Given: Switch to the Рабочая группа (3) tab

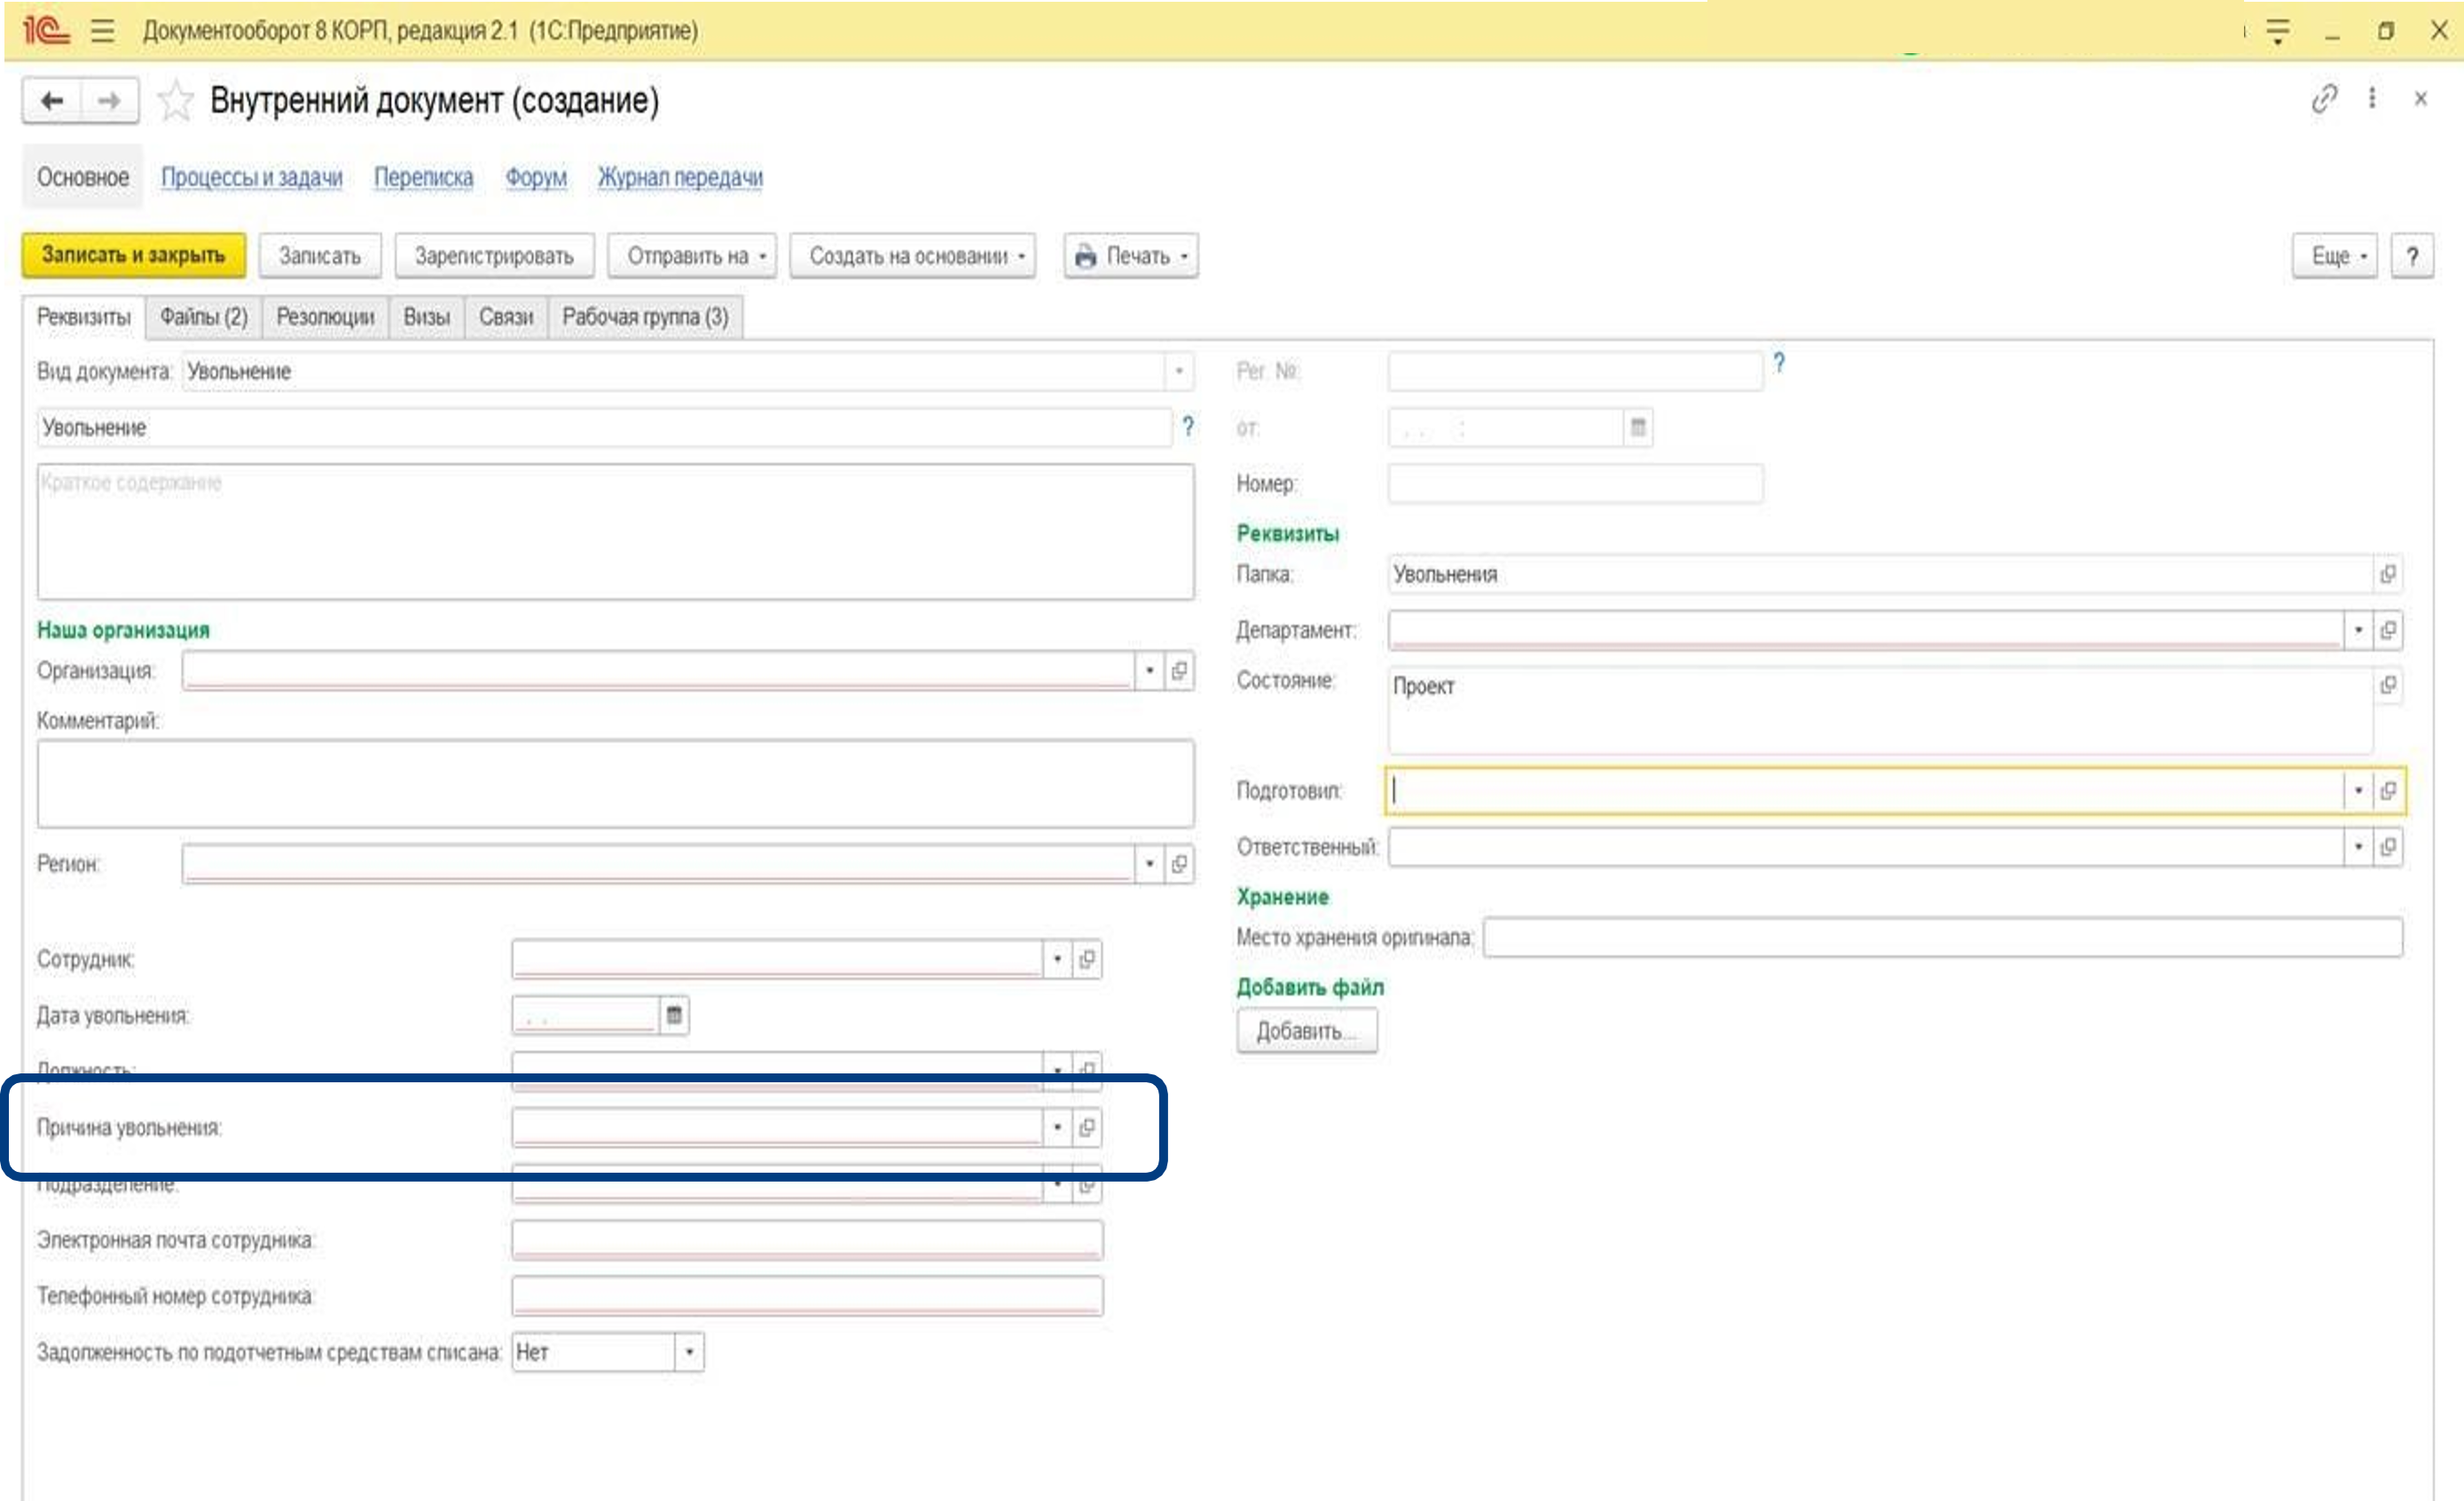Looking at the screenshot, I should click(645, 317).
